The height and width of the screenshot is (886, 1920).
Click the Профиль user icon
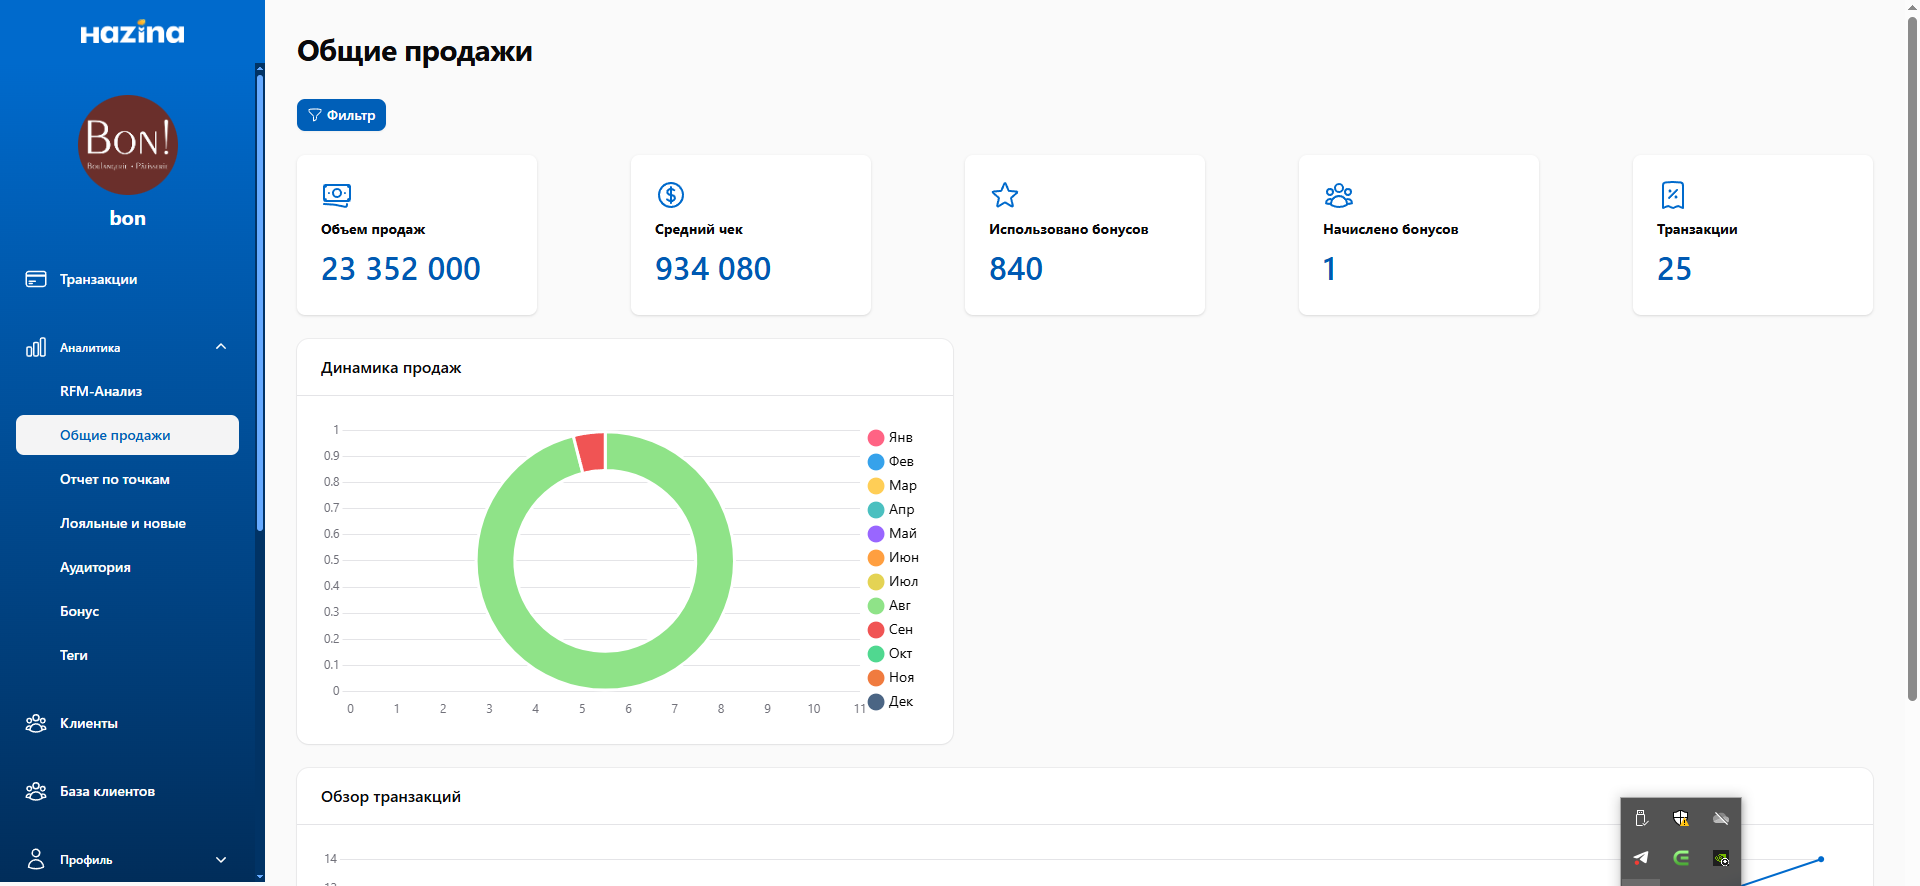(36, 859)
